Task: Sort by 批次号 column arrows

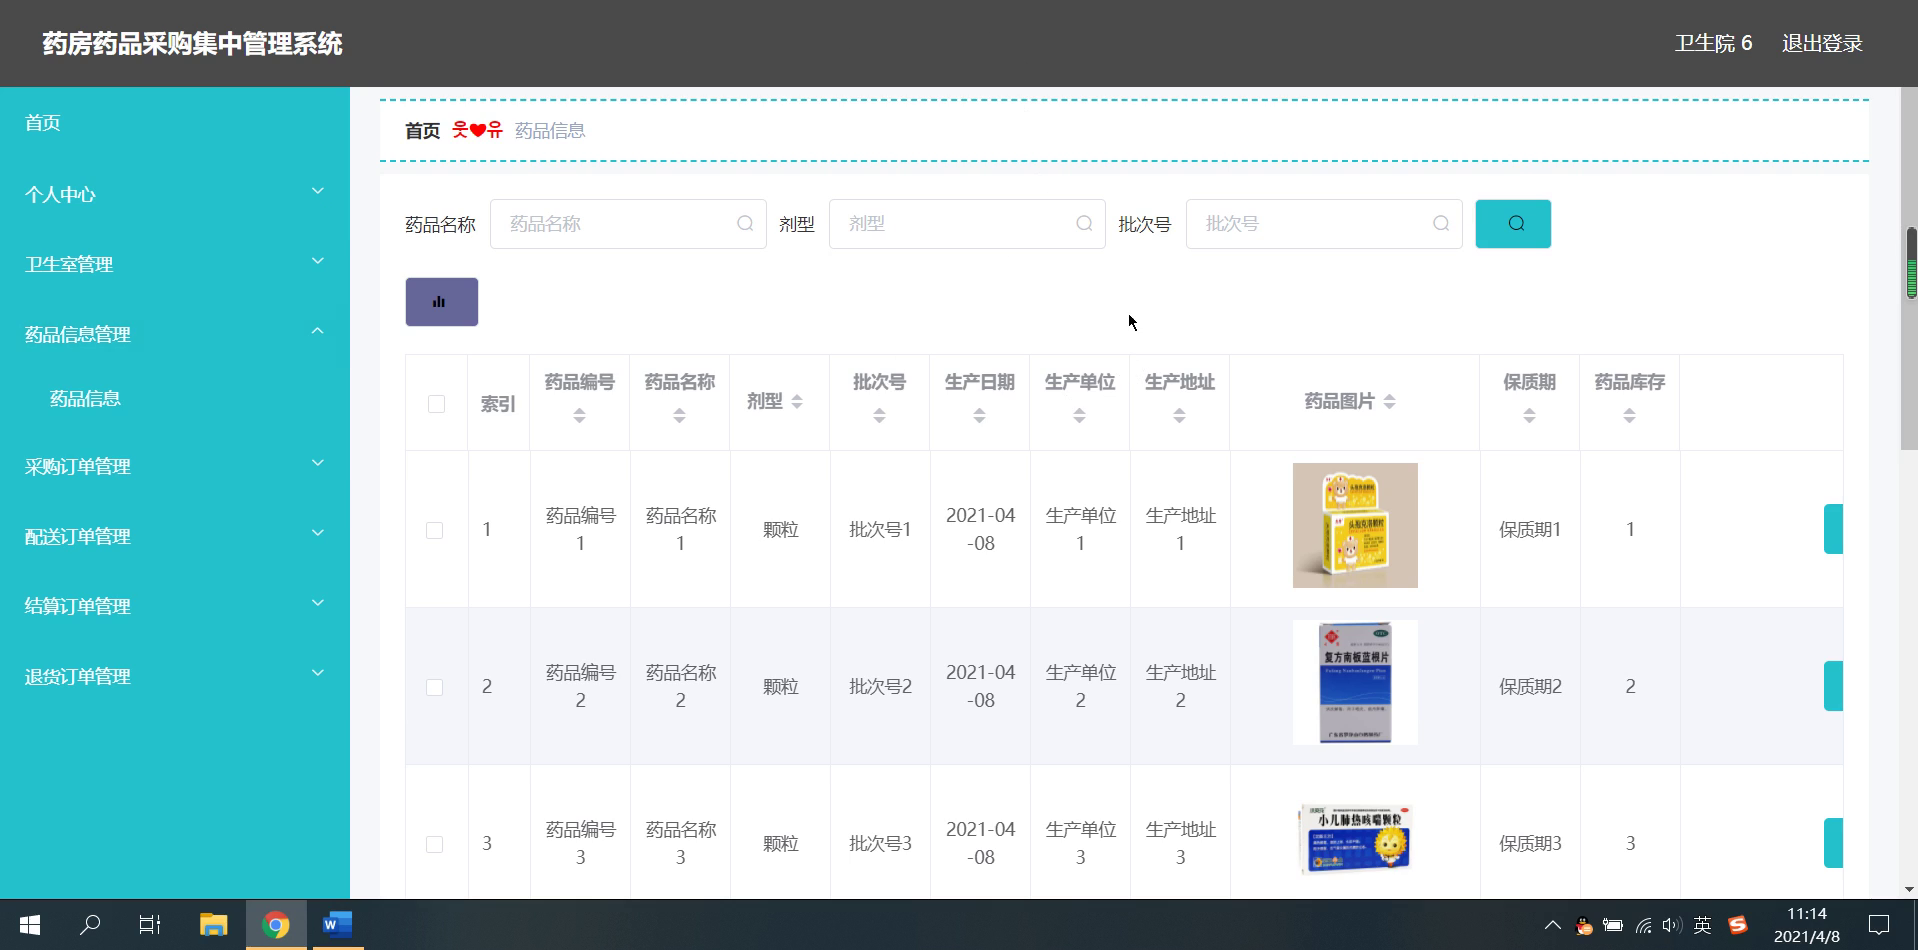Action: point(879,416)
